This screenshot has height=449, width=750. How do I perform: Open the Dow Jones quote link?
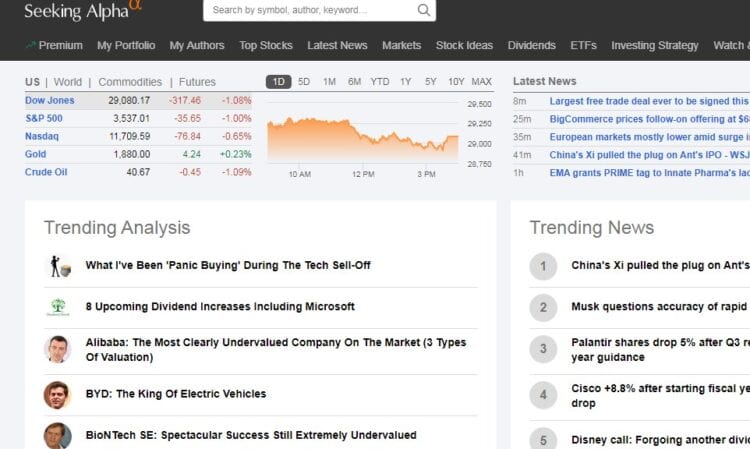pyautogui.click(x=50, y=100)
